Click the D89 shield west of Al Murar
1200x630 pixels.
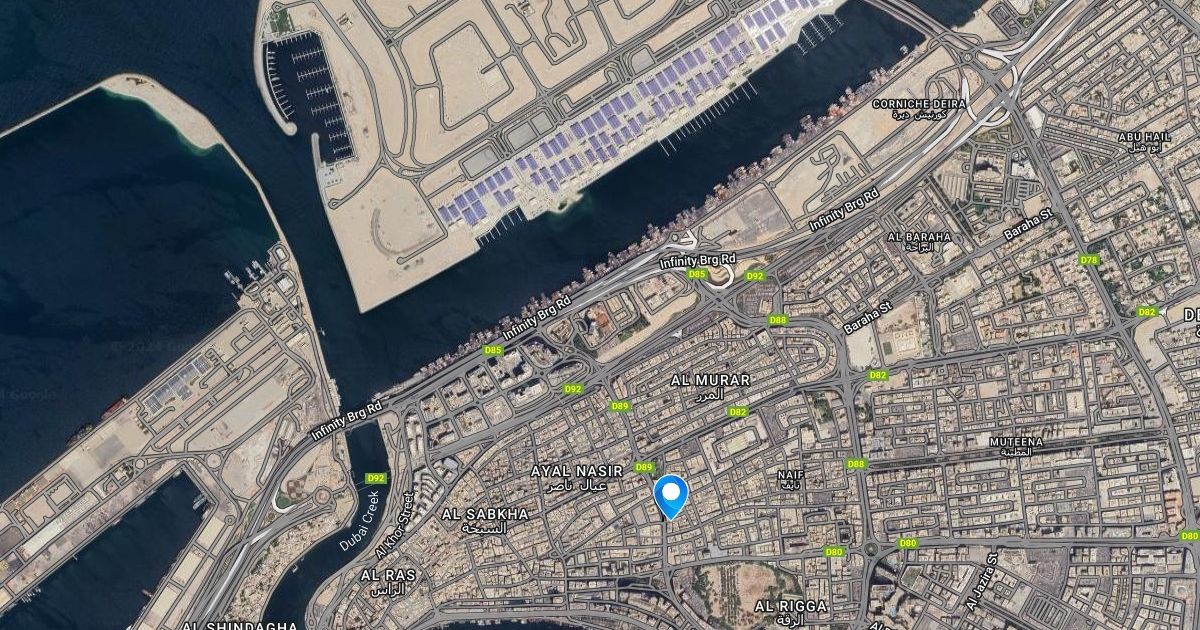620,406
